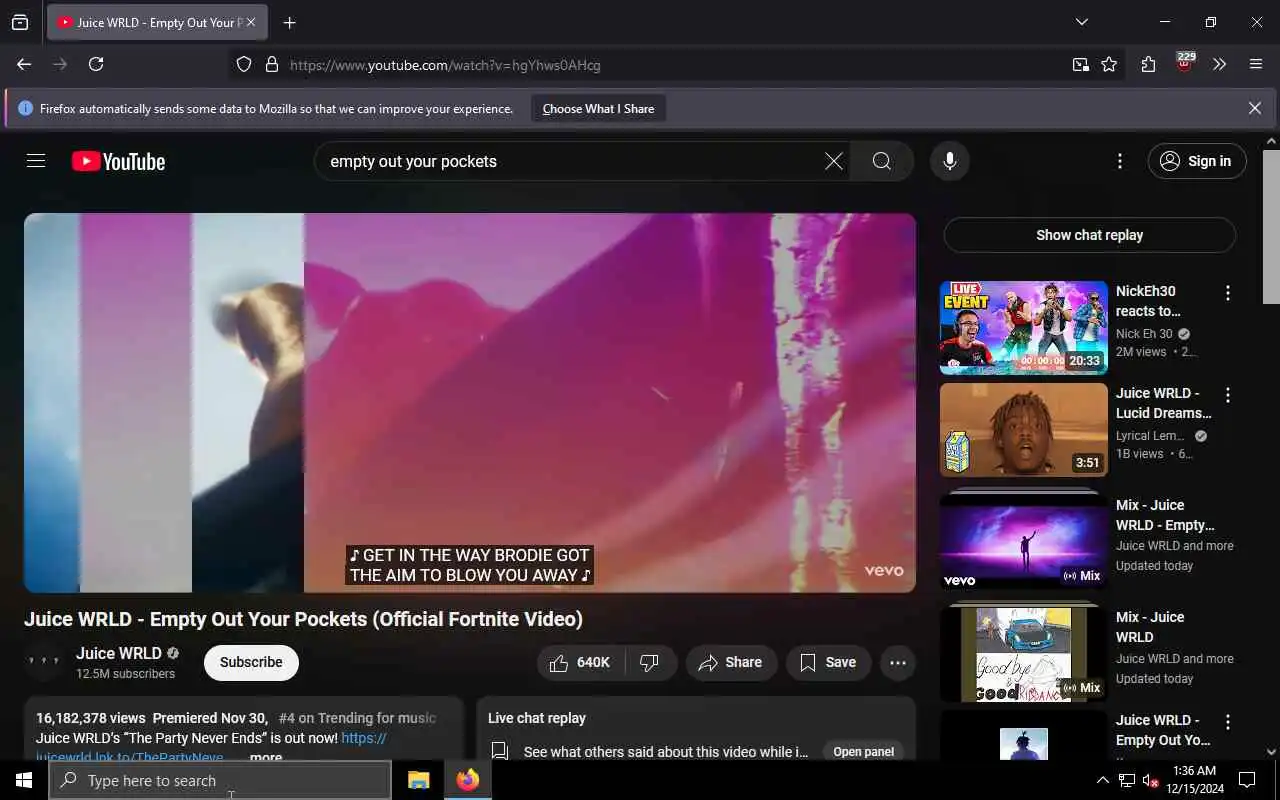Subscribe to Juice WRLD channel
The width and height of the screenshot is (1280, 800).
pyautogui.click(x=251, y=662)
